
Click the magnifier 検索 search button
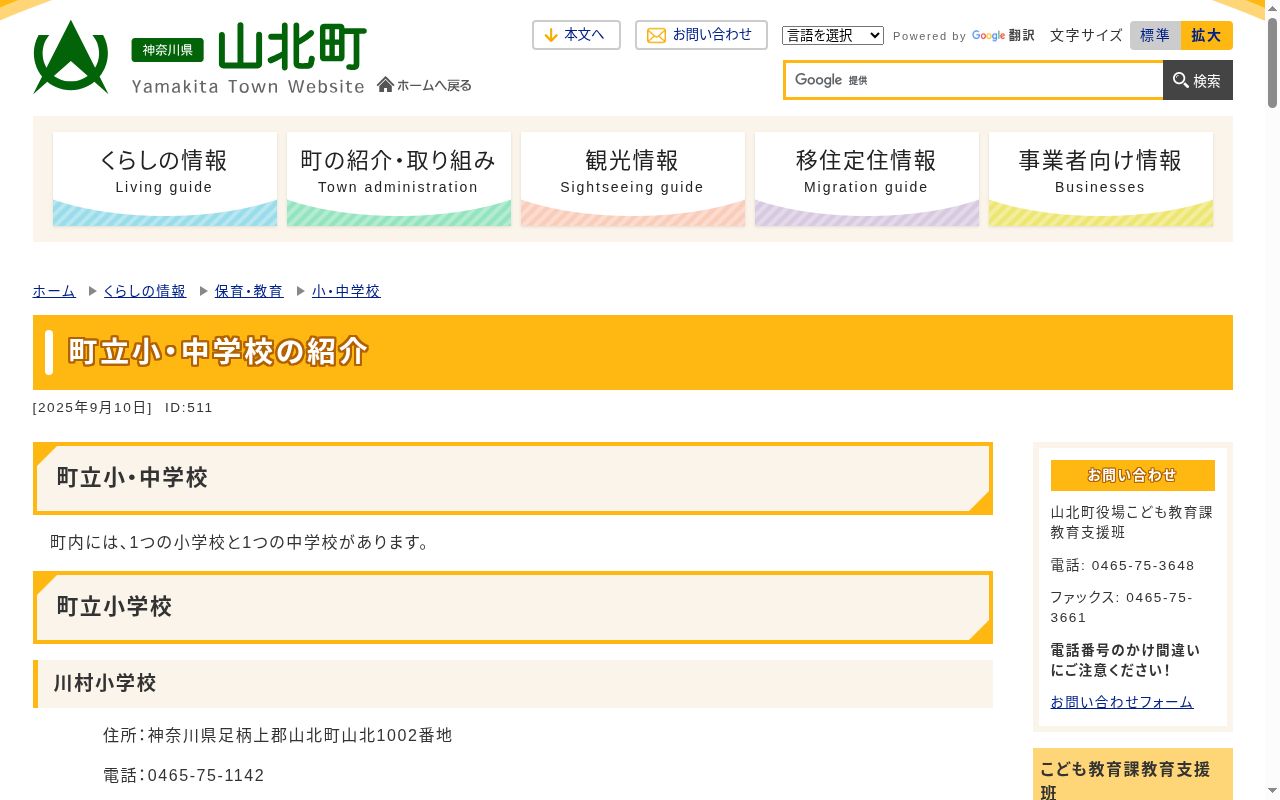click(1198, 80)
